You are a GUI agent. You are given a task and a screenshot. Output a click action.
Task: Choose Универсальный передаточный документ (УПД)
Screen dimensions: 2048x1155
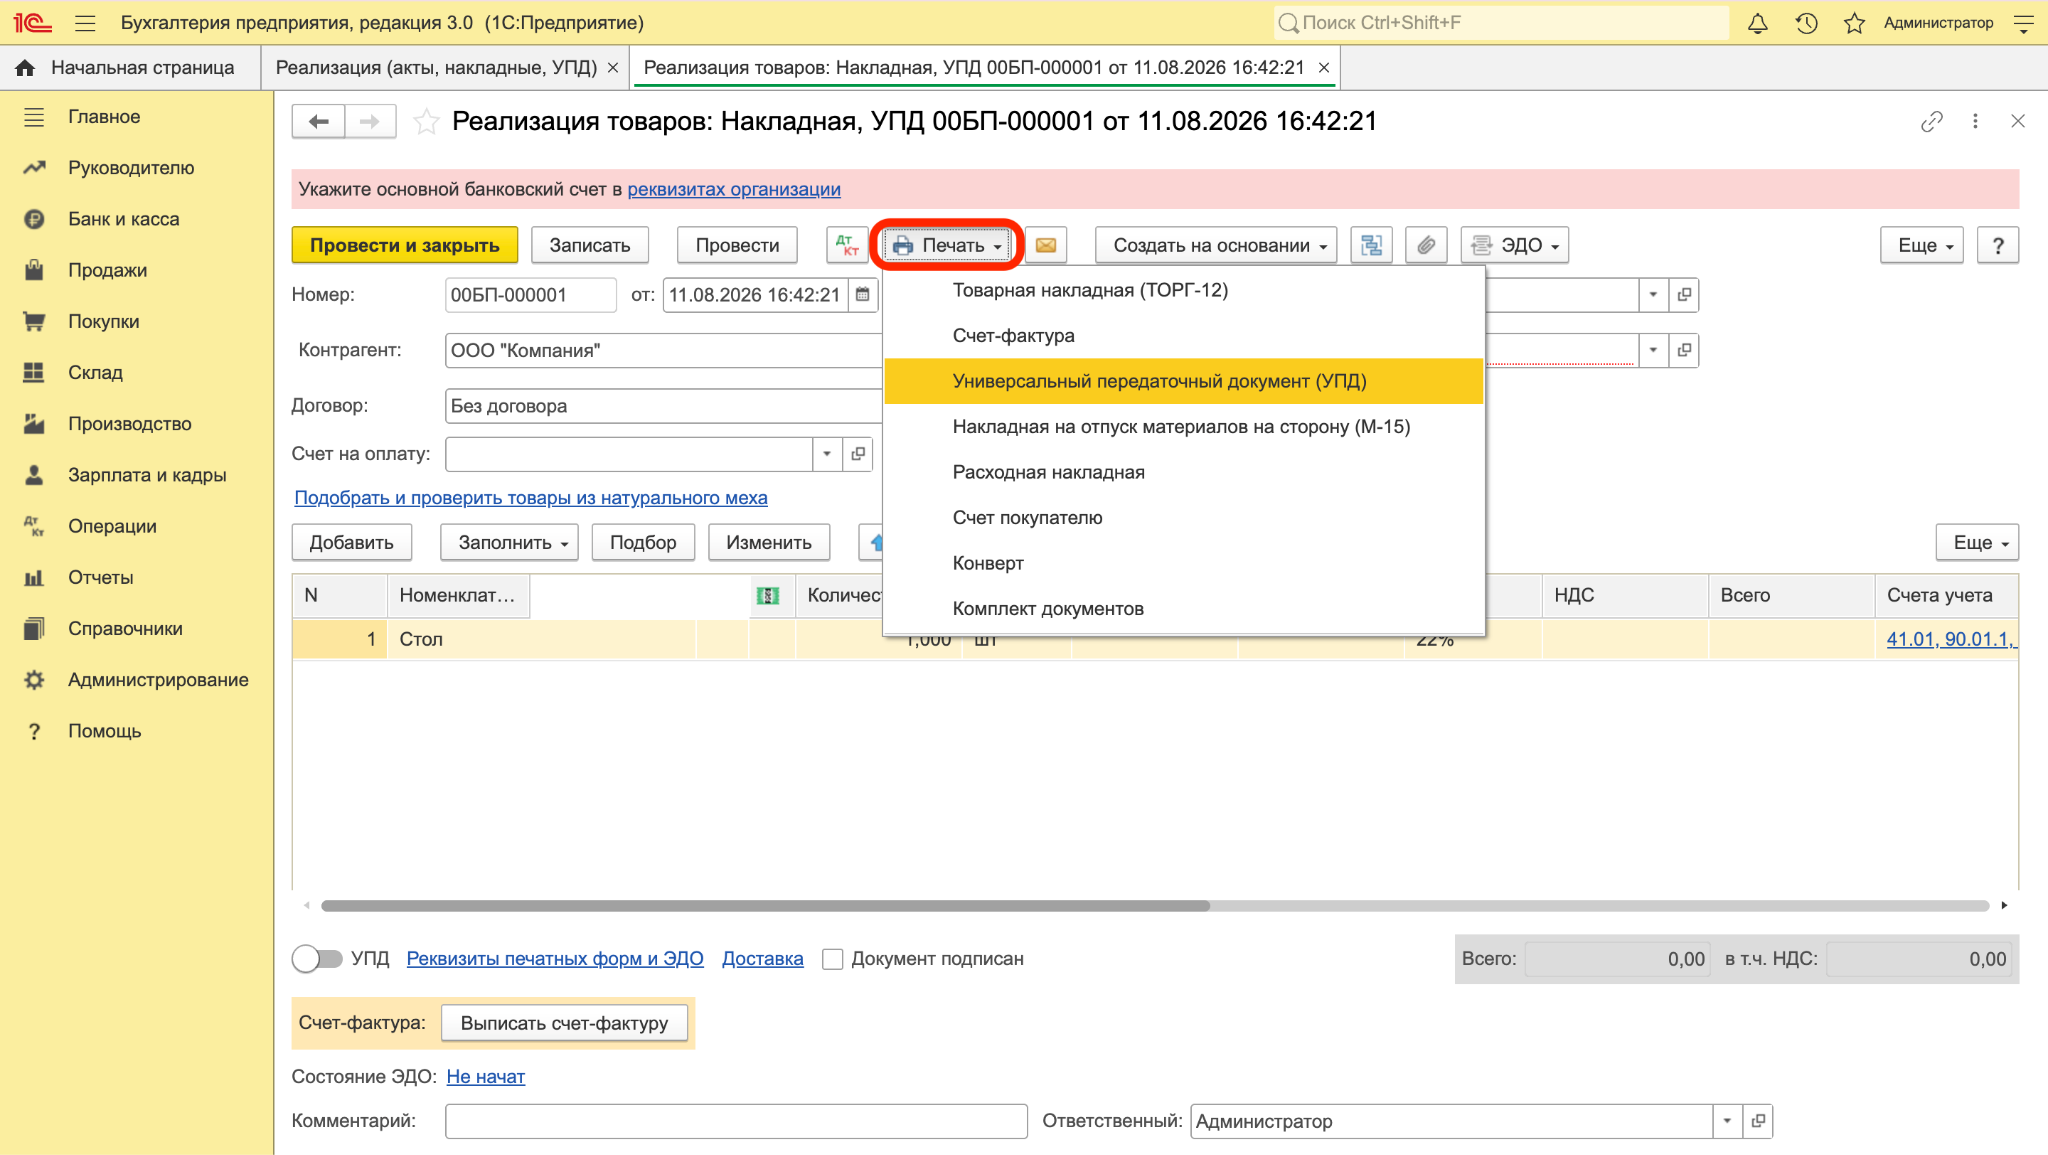point(1184,381)
